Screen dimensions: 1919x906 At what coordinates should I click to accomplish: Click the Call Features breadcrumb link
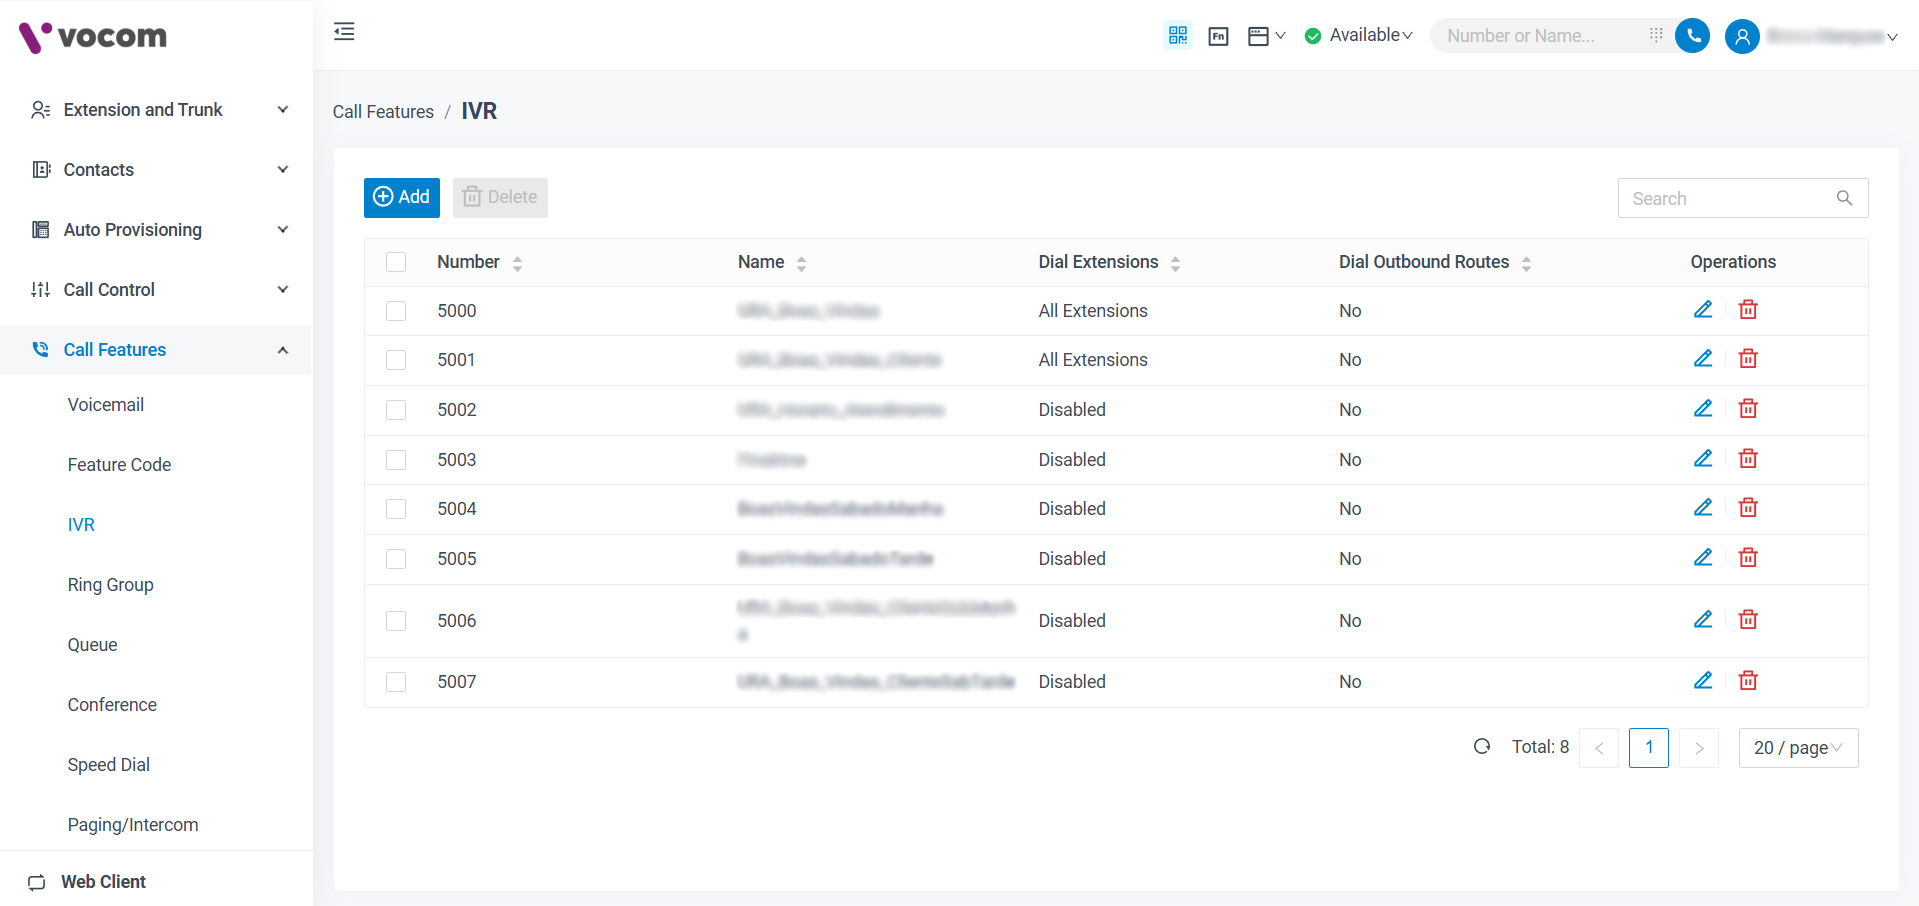pyautogui.click(x=383, y=112)
